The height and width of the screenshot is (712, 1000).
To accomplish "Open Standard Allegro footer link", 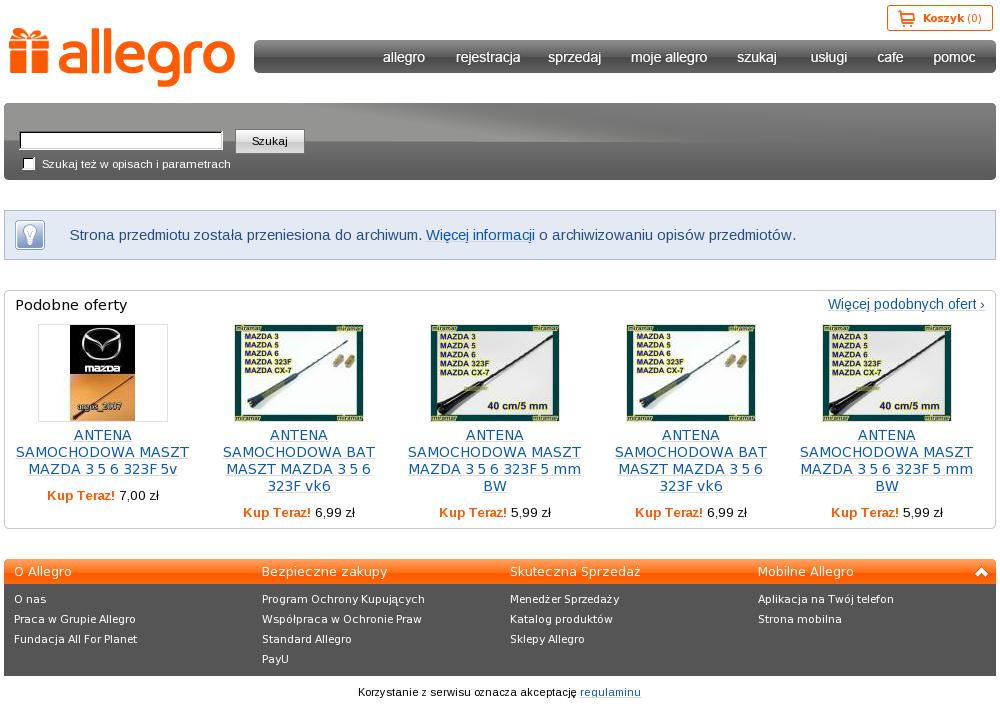I will [306, 639].
